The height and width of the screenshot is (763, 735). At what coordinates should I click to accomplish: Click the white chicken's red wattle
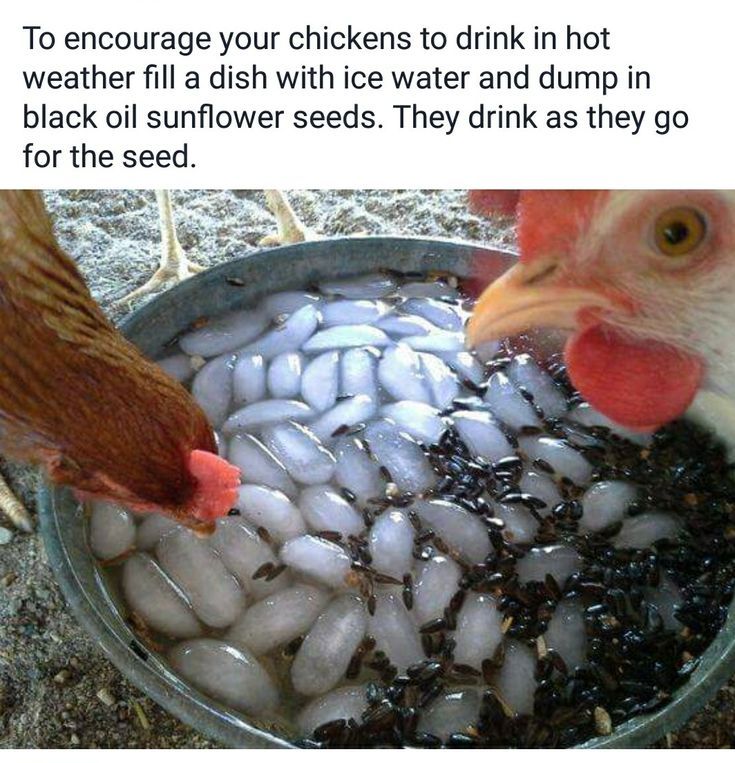tap(633, 377)
